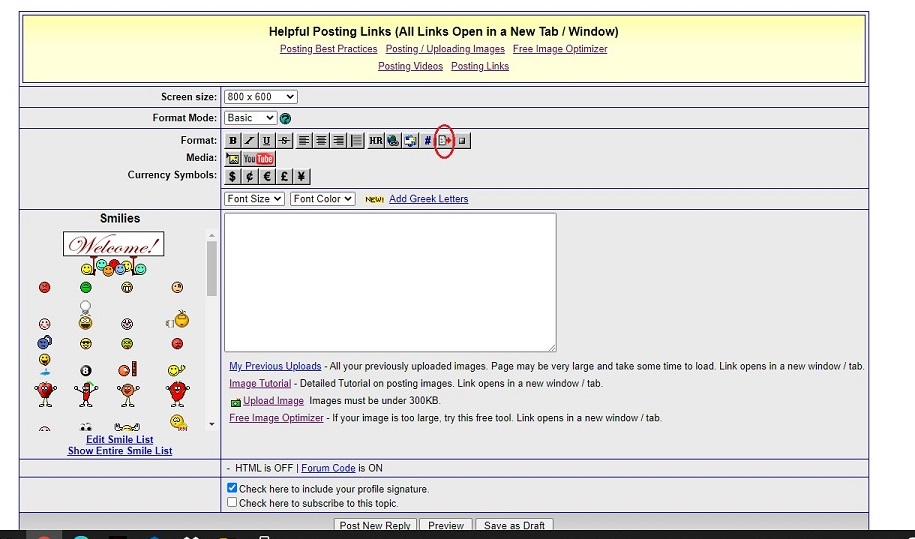Uncheck include profile signature checkbox
Viewport: 915px width, 539px height.
click(232, 488)
